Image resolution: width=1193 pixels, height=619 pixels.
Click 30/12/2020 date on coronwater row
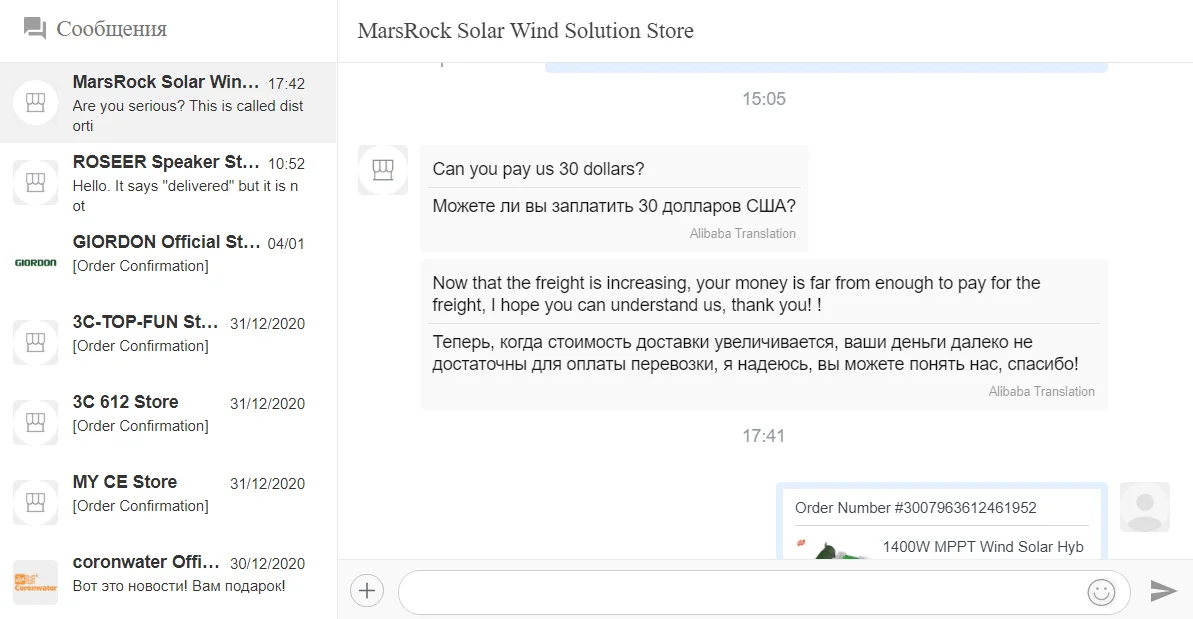(x=268, y=563)
